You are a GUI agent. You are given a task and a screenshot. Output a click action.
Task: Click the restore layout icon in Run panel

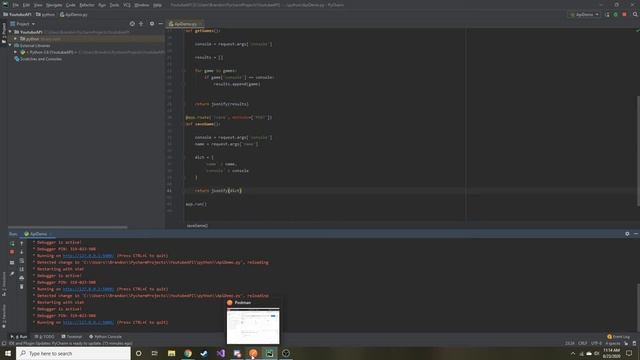click(x=12, y=262)
